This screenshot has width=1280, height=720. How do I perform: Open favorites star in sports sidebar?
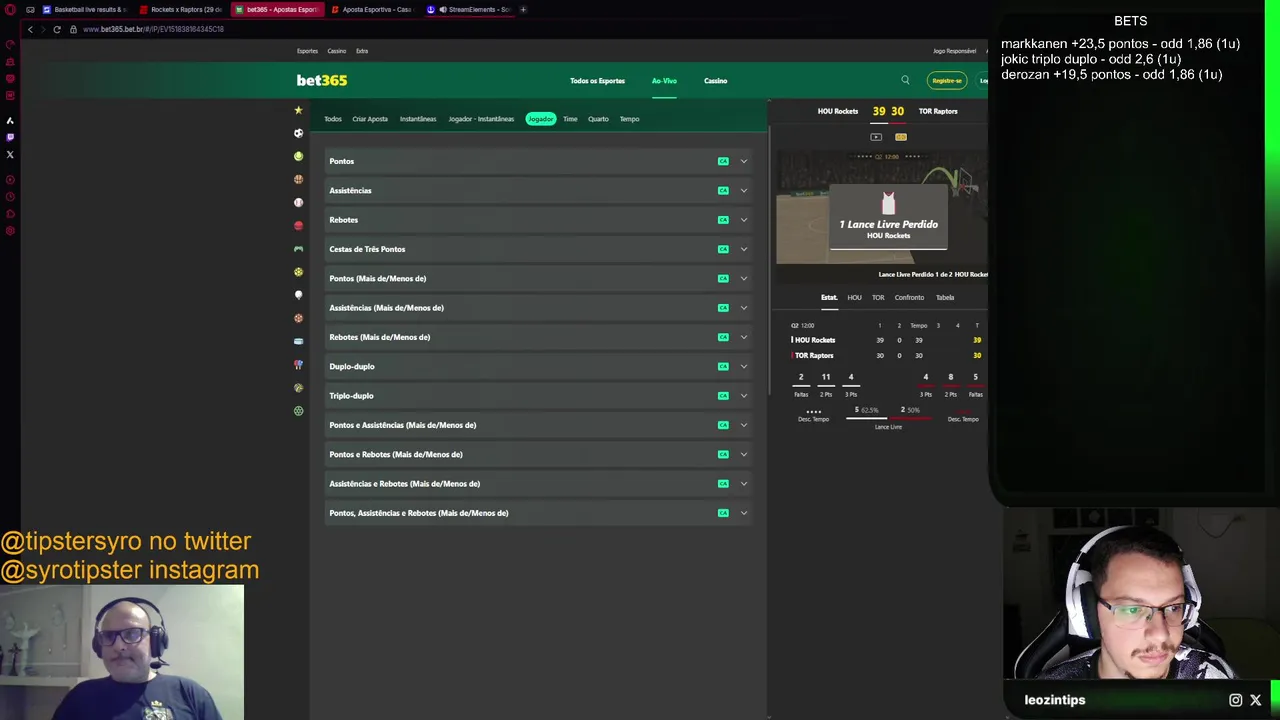tap(298, 110)
